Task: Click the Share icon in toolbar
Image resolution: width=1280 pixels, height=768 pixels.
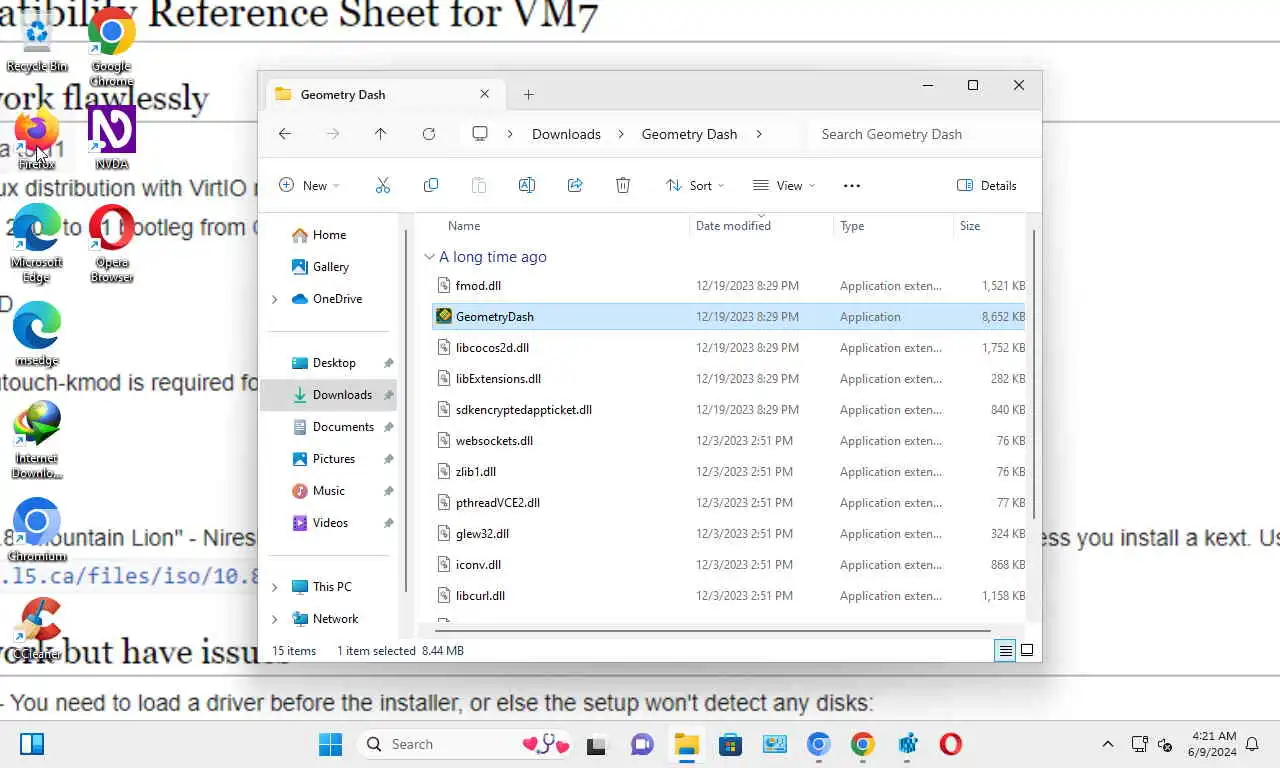Action: pos(575,185)
